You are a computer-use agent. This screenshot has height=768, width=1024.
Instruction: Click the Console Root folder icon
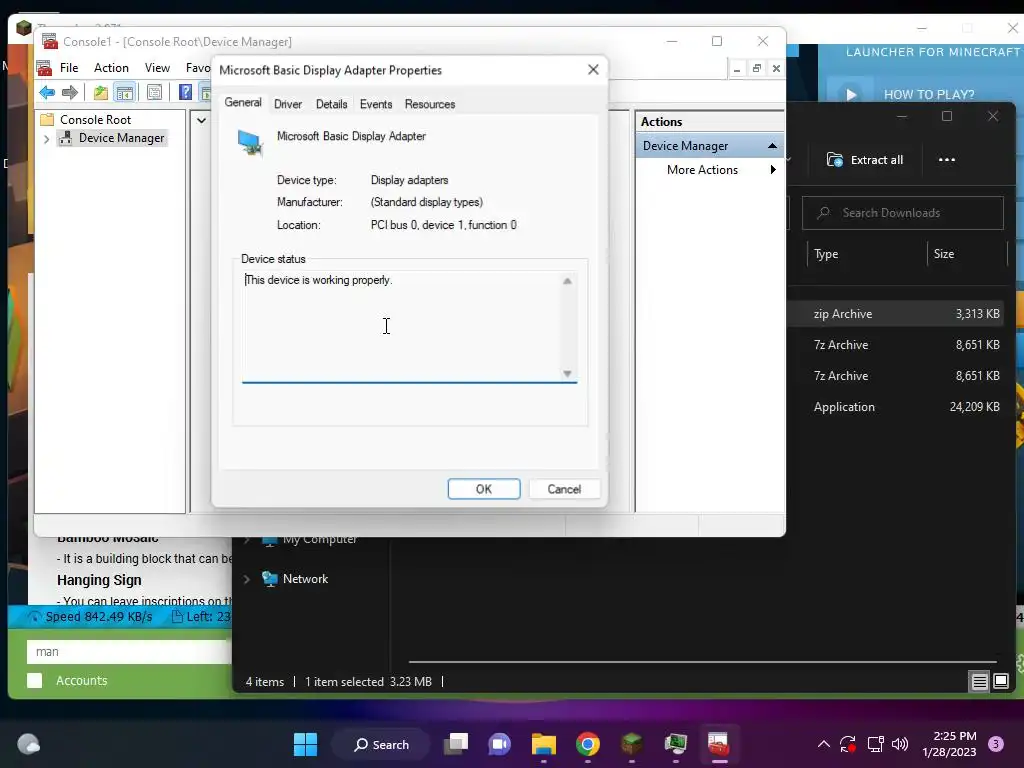[x=47, y=120]
